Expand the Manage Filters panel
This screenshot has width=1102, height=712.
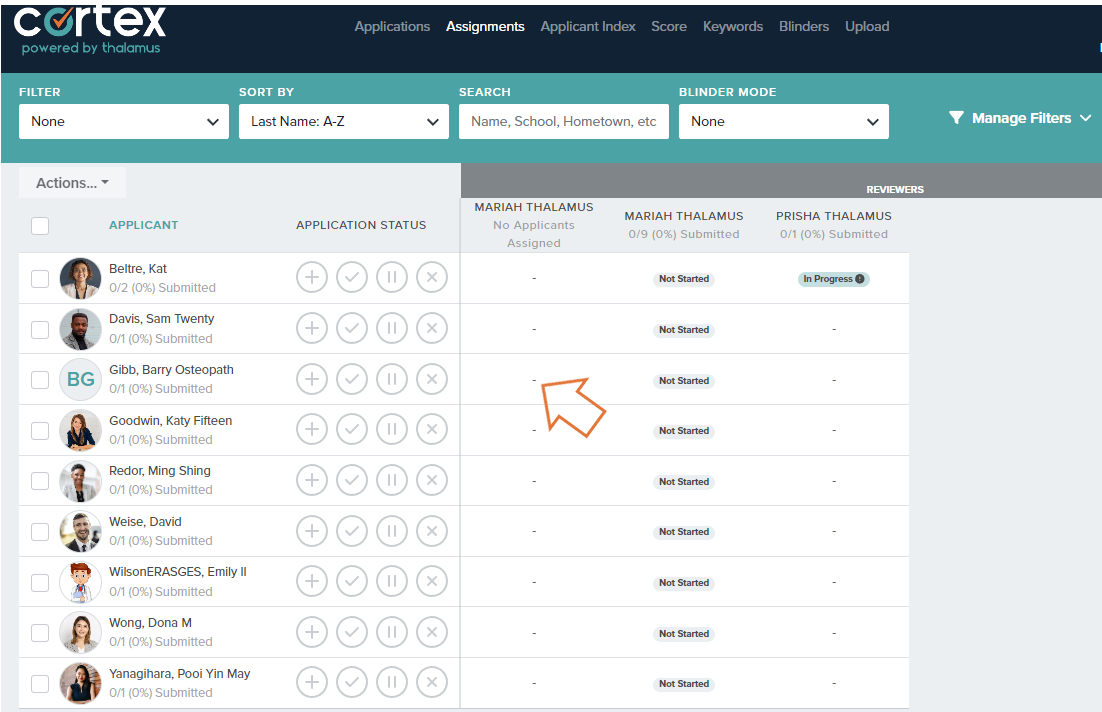pyautogui.click(x=1020, y=117)
